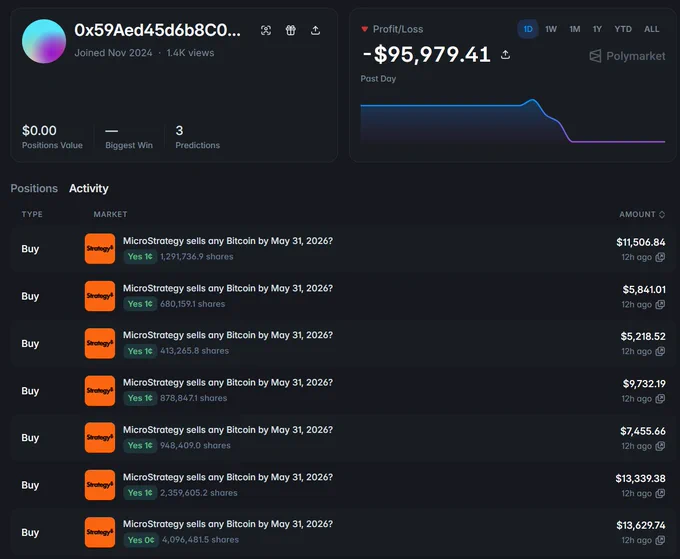
Task: Click the Yes 0¢ badge for 4,096,481.5 shares
Action: 141,539
